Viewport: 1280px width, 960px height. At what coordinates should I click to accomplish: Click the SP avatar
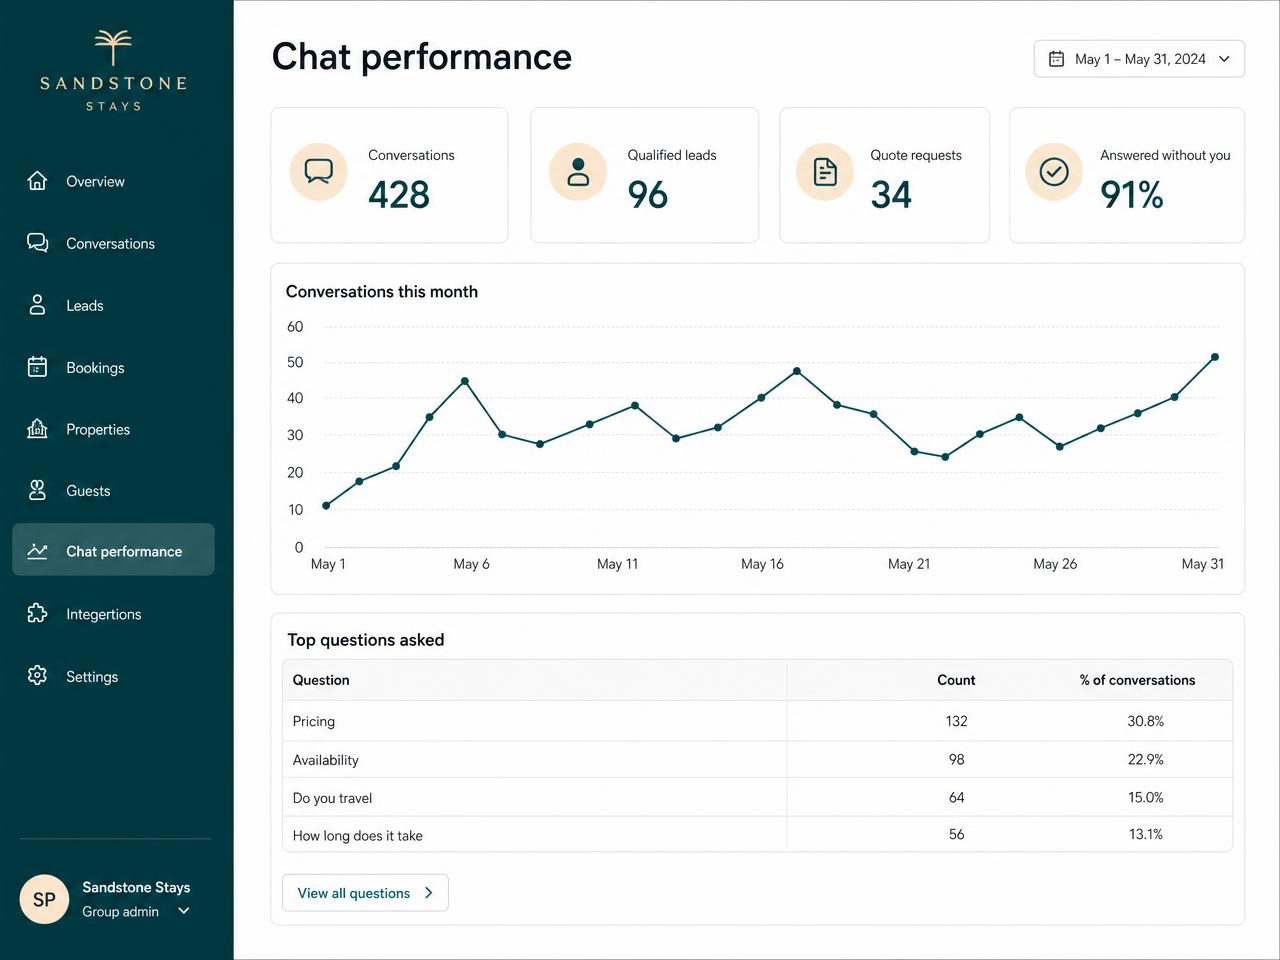[x=44, y=899]
